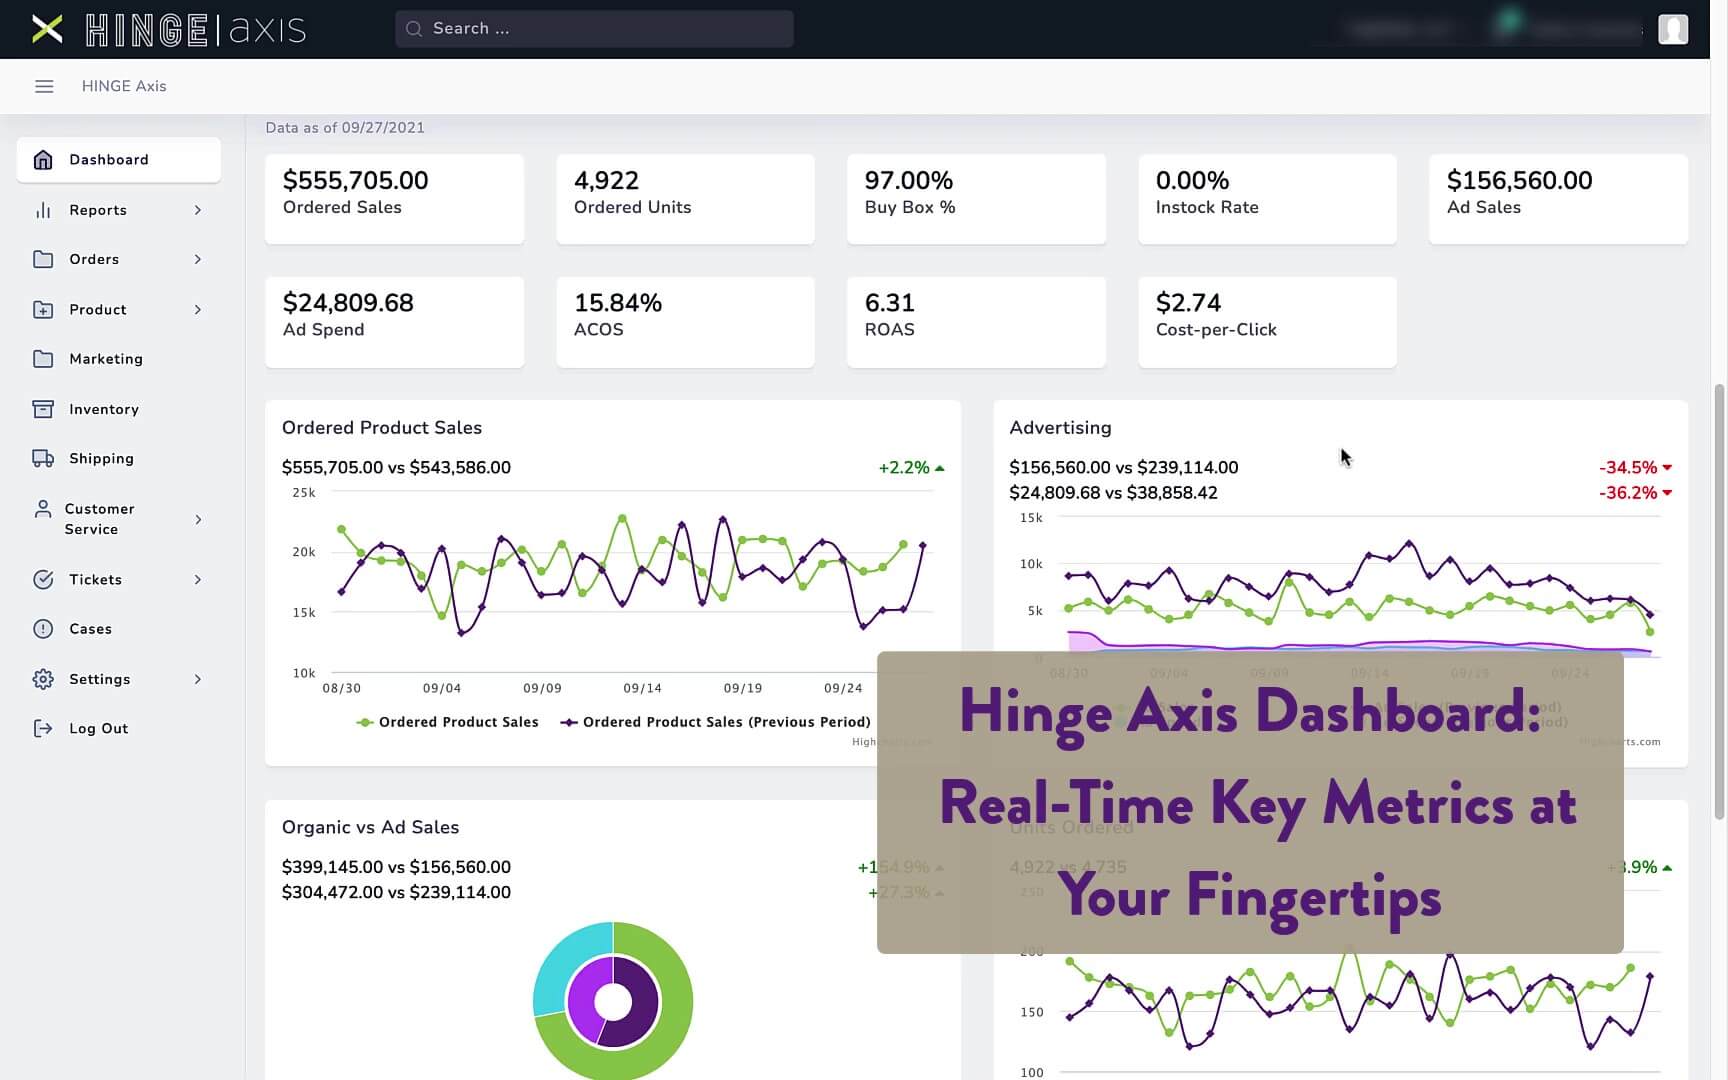The height and width of the screenshot is (1080, 1728).
Task: Click the Cases alert icon
Action: 42,628
